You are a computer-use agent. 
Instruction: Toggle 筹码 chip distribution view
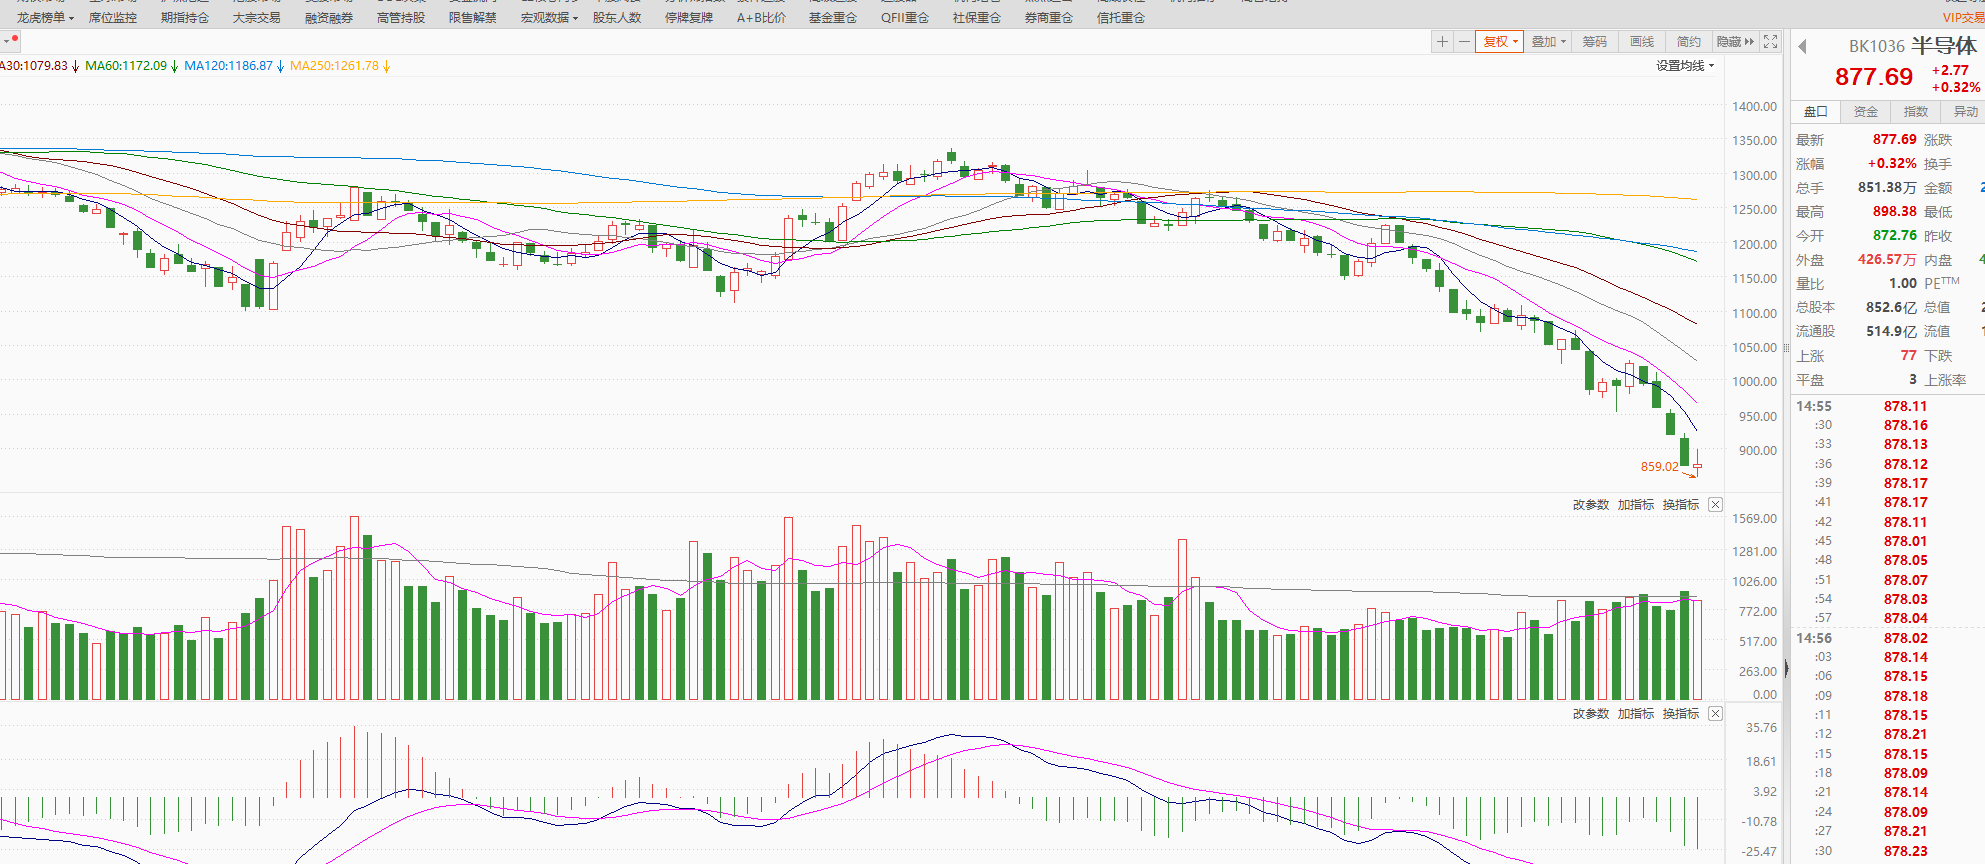(x=1594, y=42)
